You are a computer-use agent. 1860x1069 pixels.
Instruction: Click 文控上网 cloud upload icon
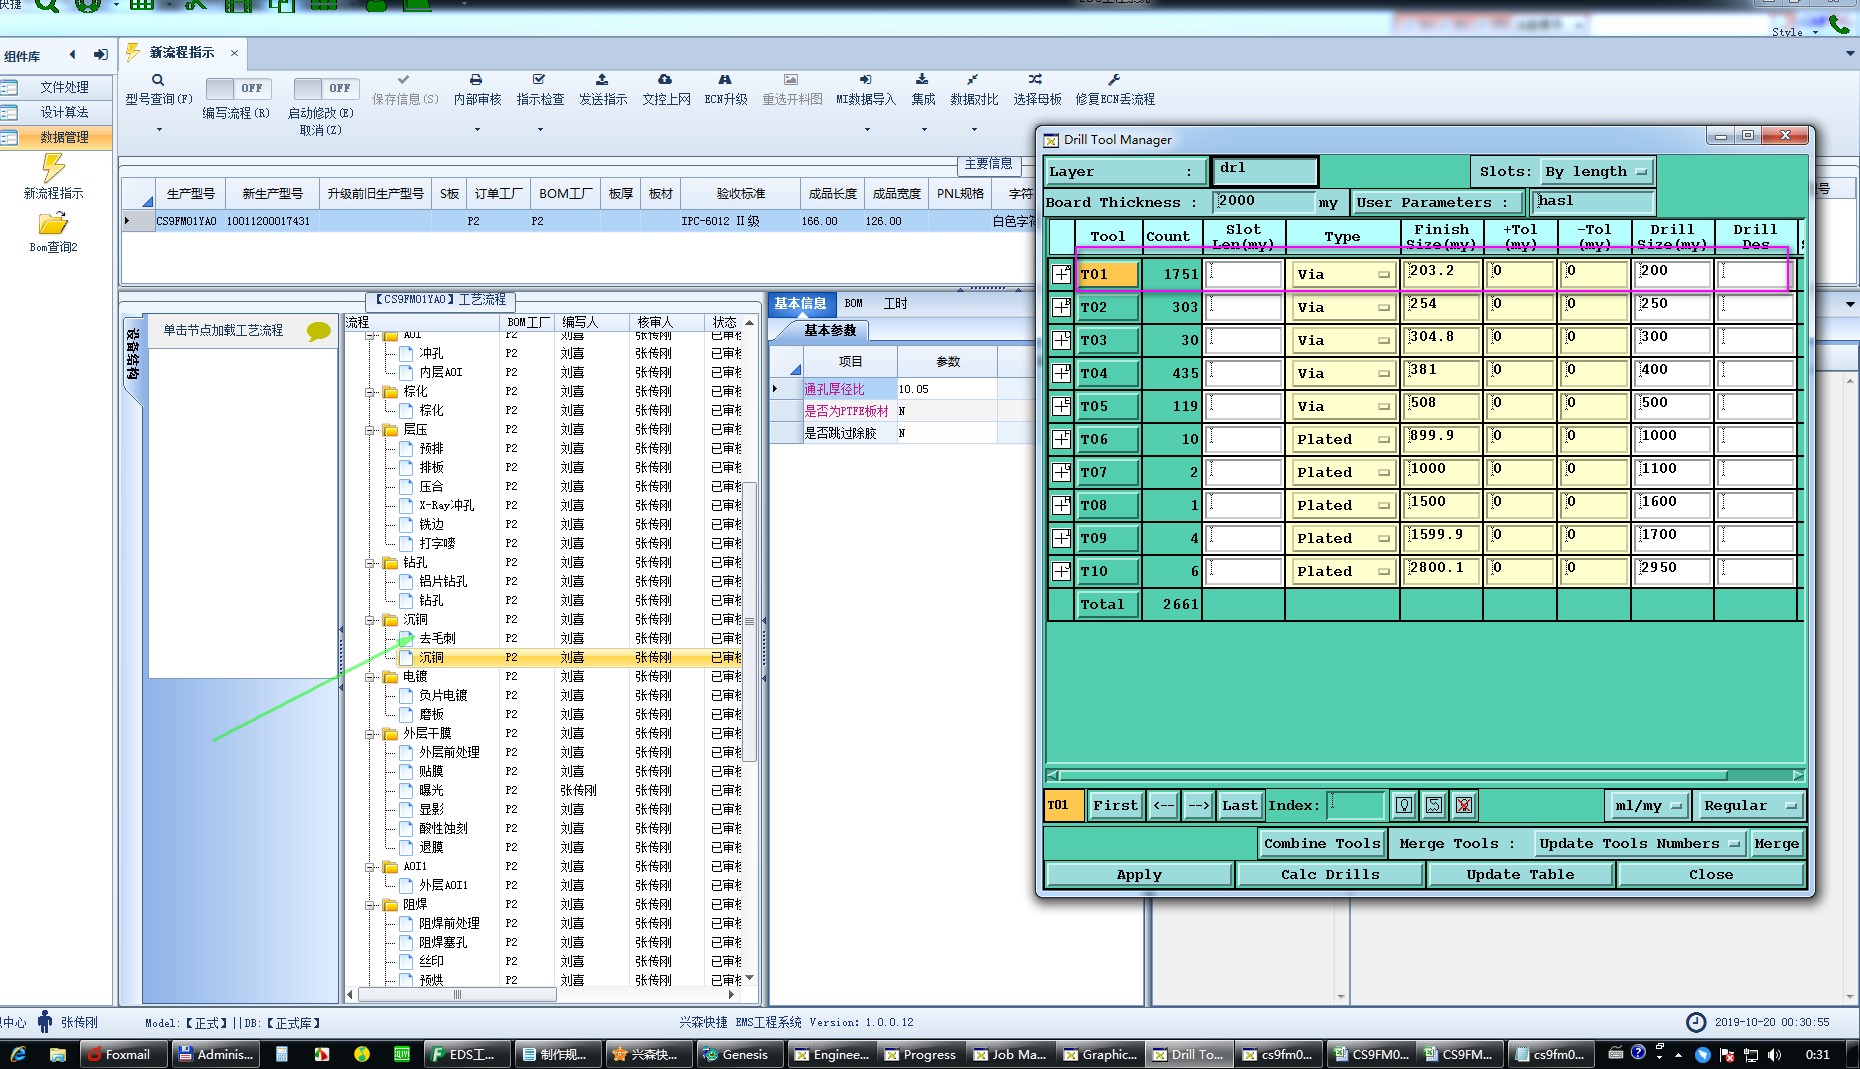point(665,79)
